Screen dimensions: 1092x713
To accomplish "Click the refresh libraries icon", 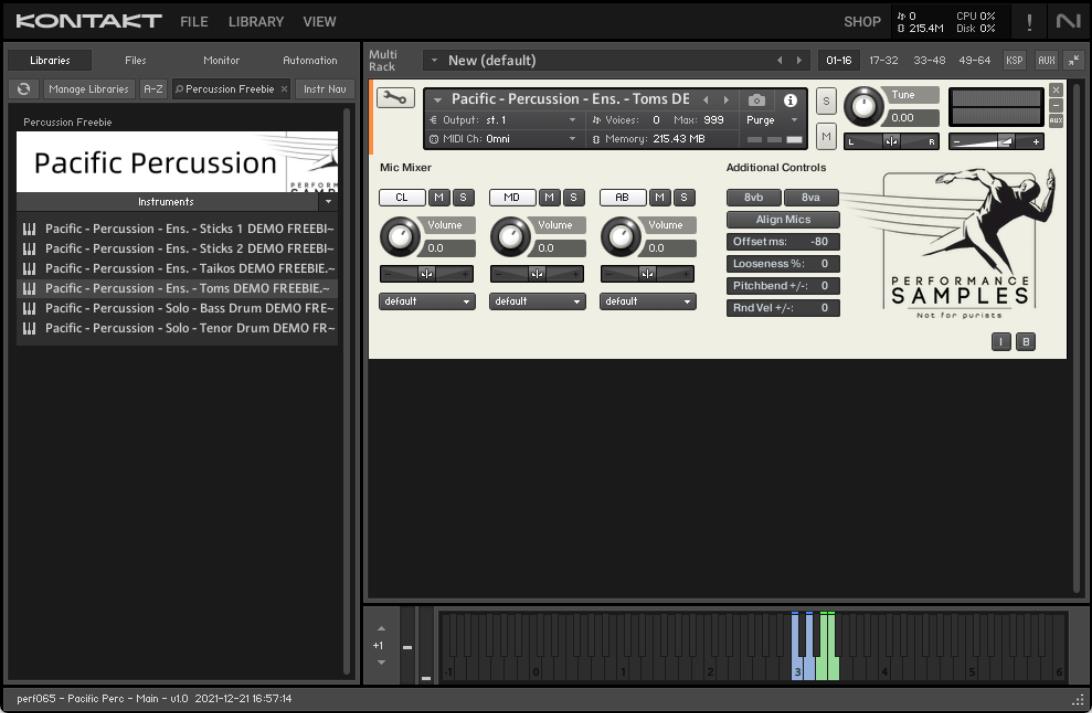I will [x=24, y=89].
